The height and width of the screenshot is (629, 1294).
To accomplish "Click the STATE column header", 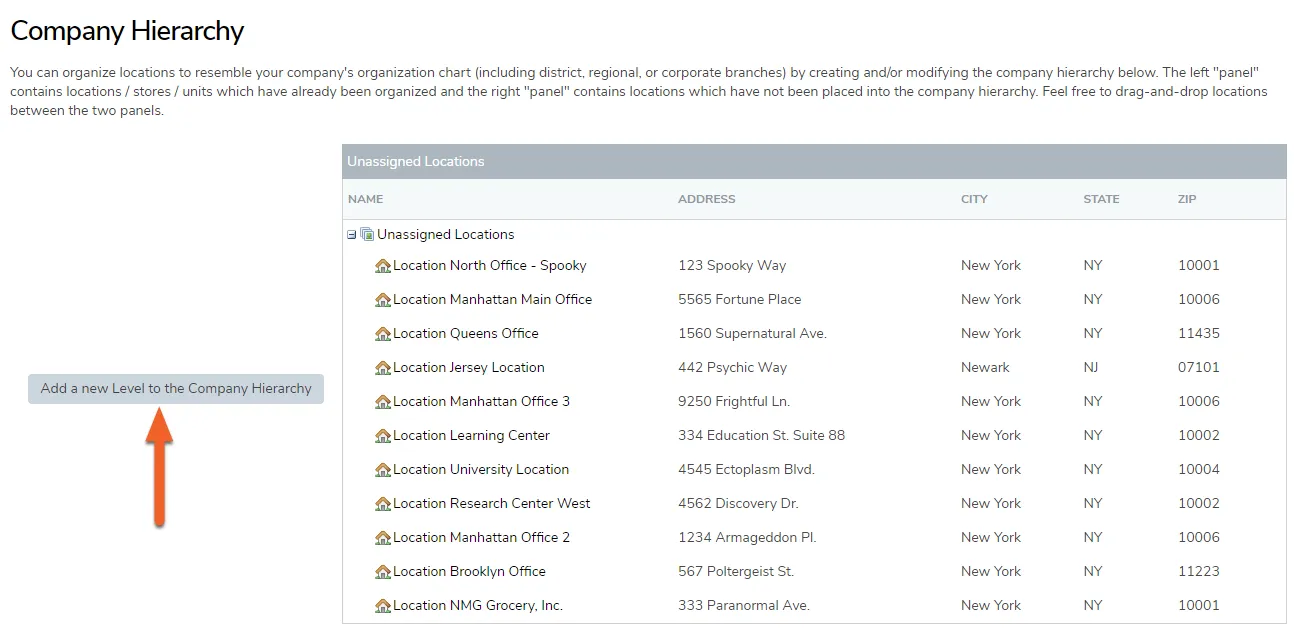I will [1101, 199].
